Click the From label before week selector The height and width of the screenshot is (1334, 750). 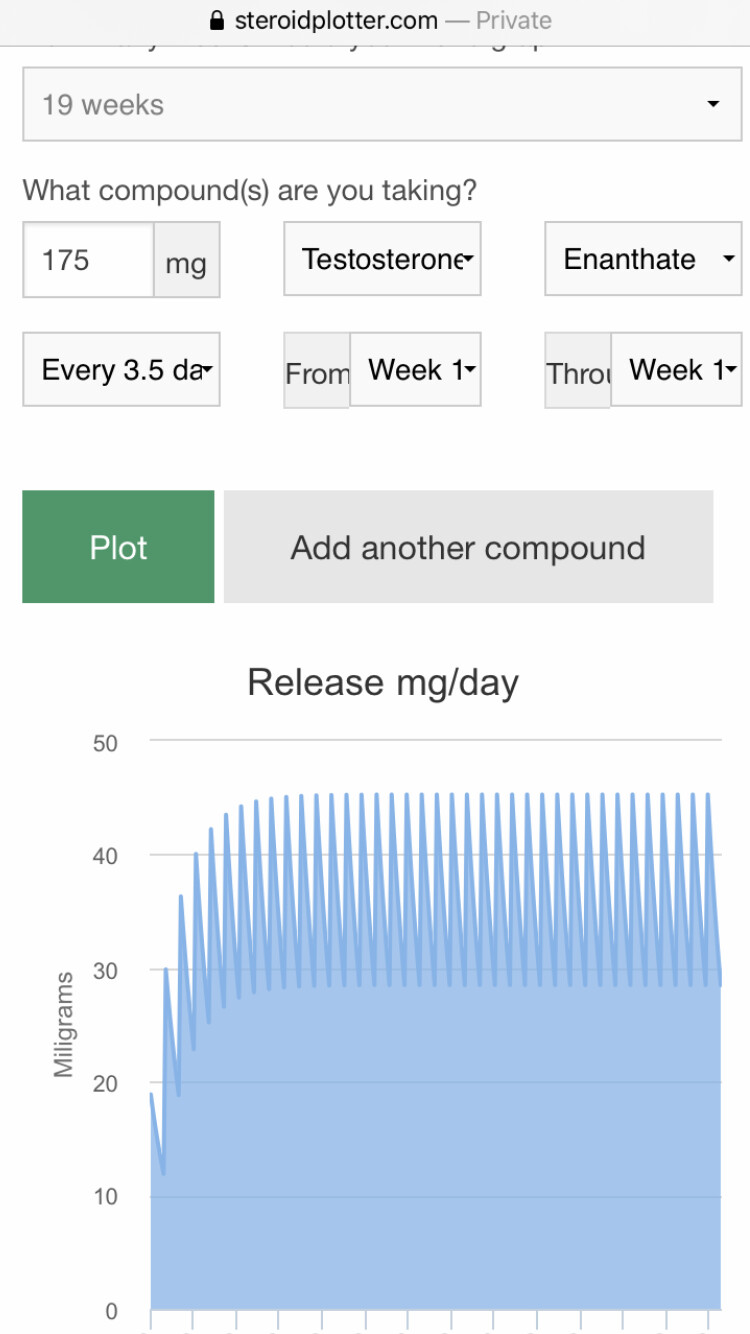pyautogui.click(x=317, y=373)
